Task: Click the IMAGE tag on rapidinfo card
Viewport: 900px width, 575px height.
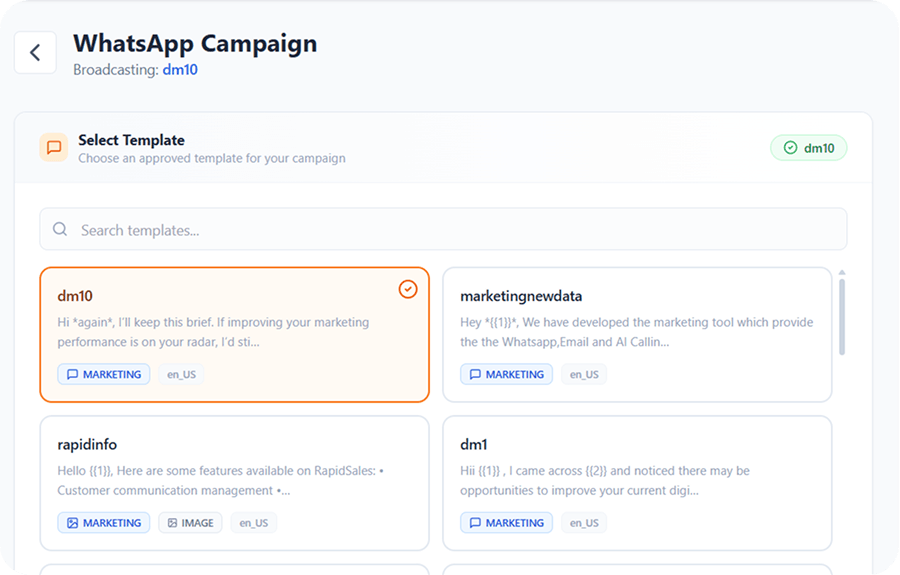Action: click(191, 523)
